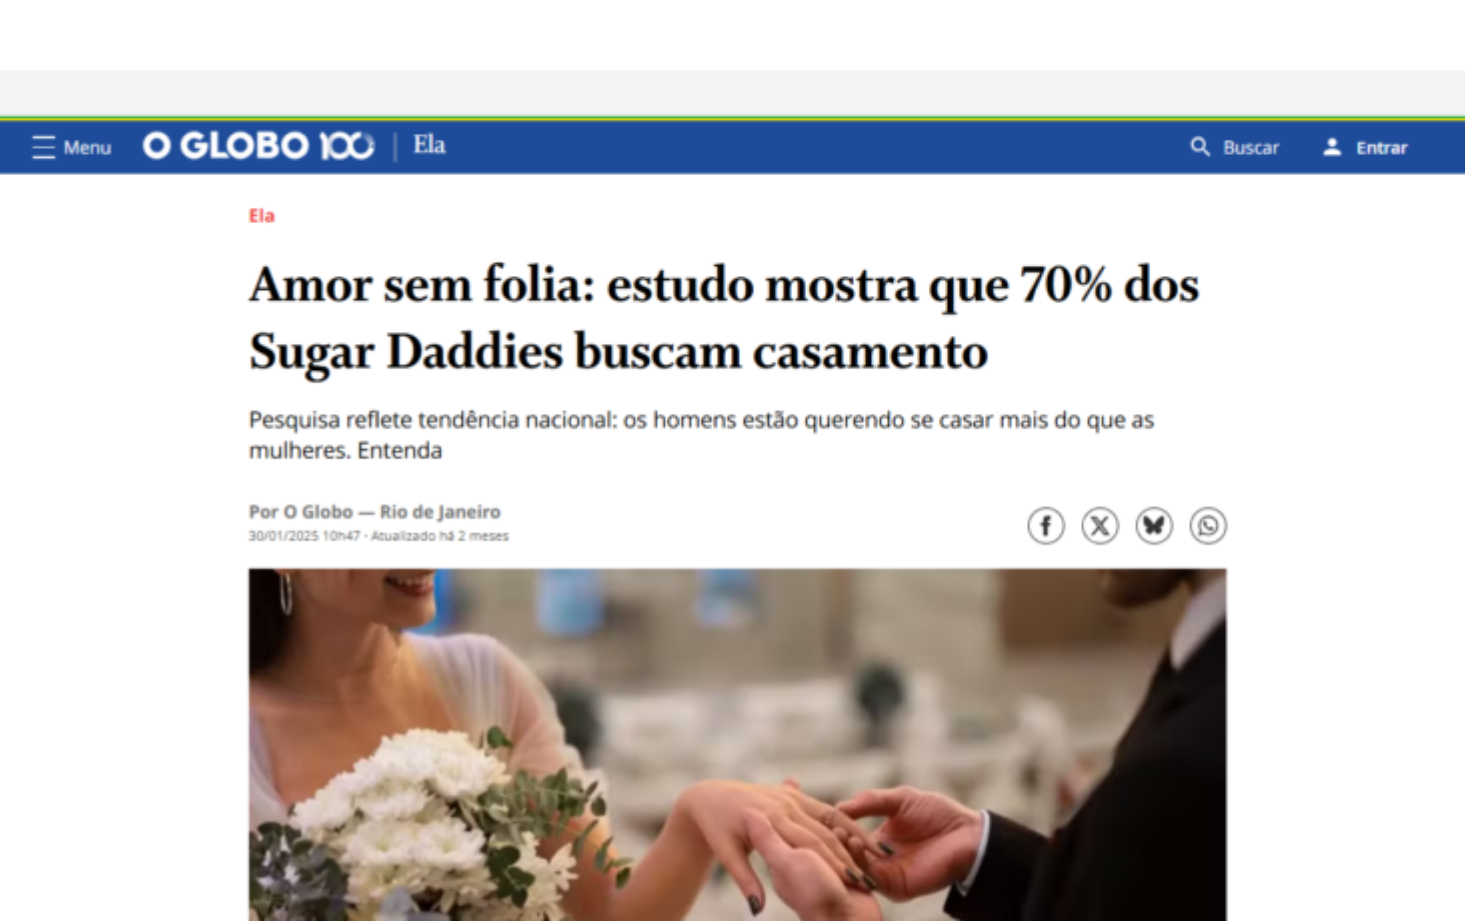The height and width of the screenshot is (921, 1465).
Task: Click the article headline about Sugar Daddies
Action: (x=724, y=318)
